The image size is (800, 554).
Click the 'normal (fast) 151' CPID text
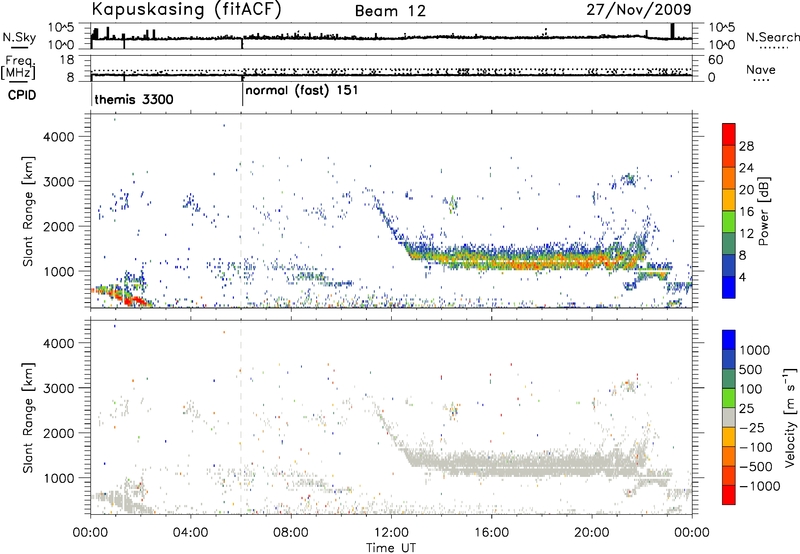pos(302,91)
